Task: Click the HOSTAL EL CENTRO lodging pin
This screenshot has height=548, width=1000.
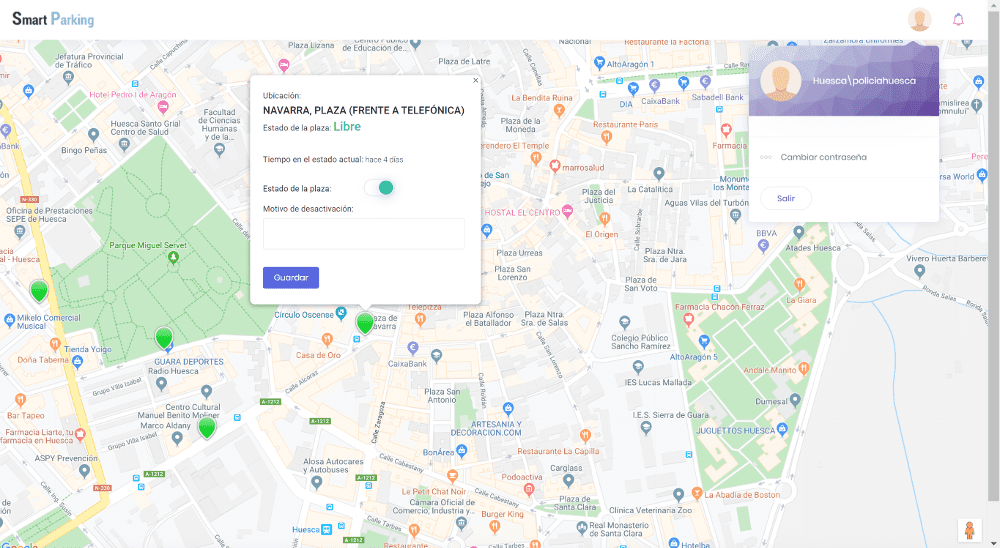Action: 567,213
